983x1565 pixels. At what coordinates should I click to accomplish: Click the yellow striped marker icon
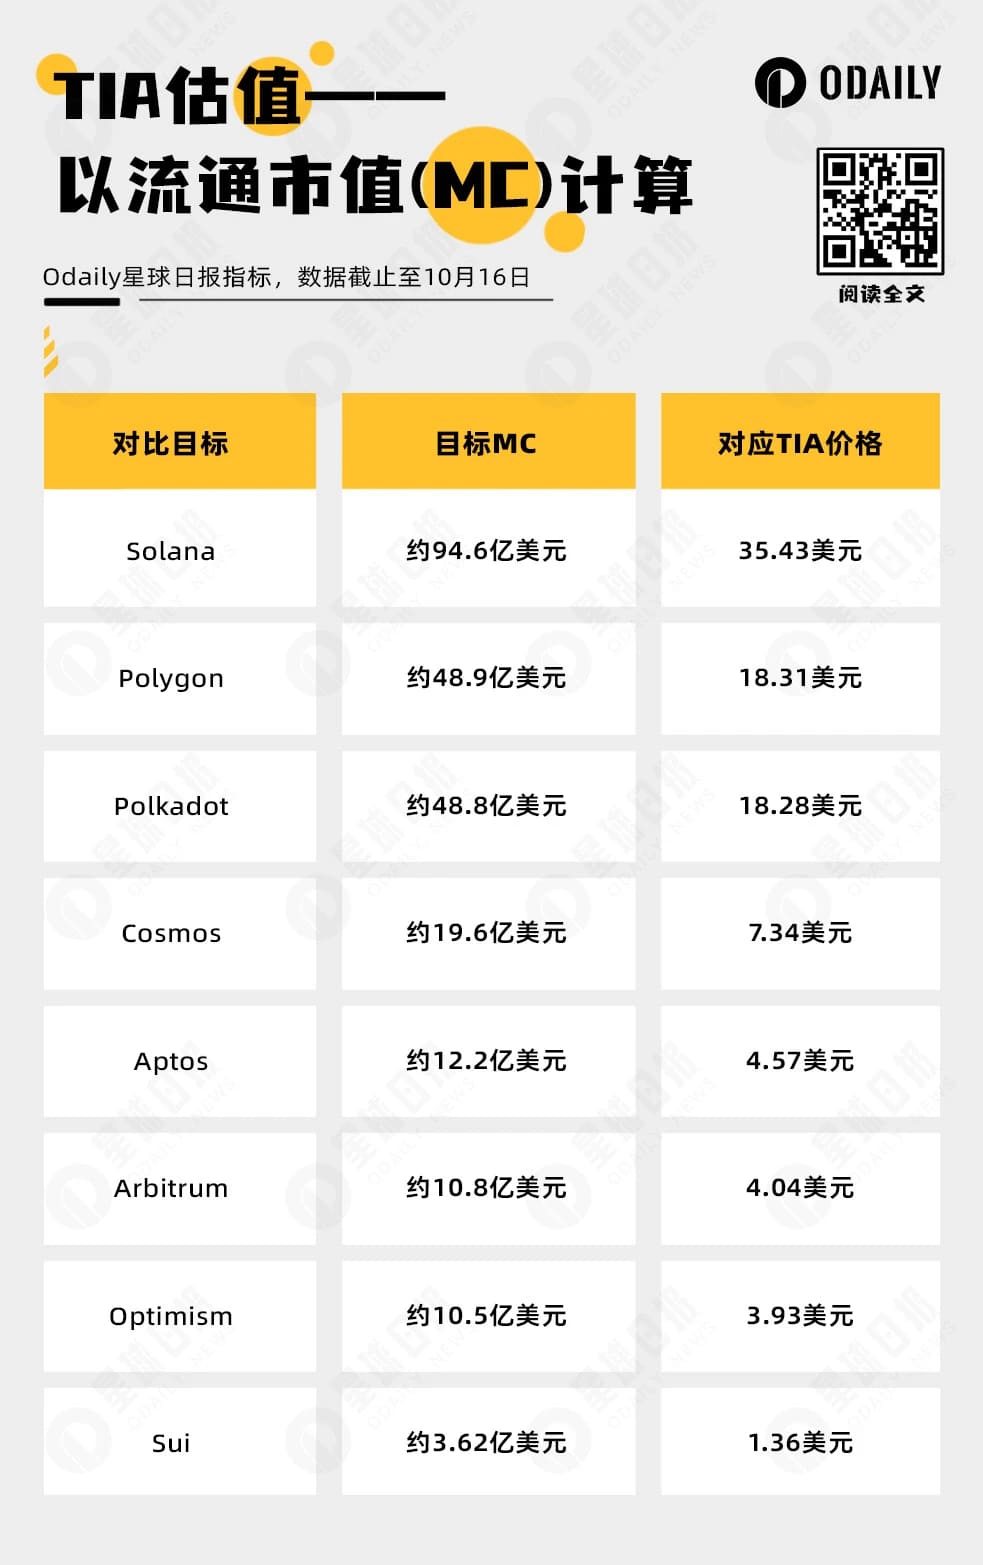coord(50,352)
